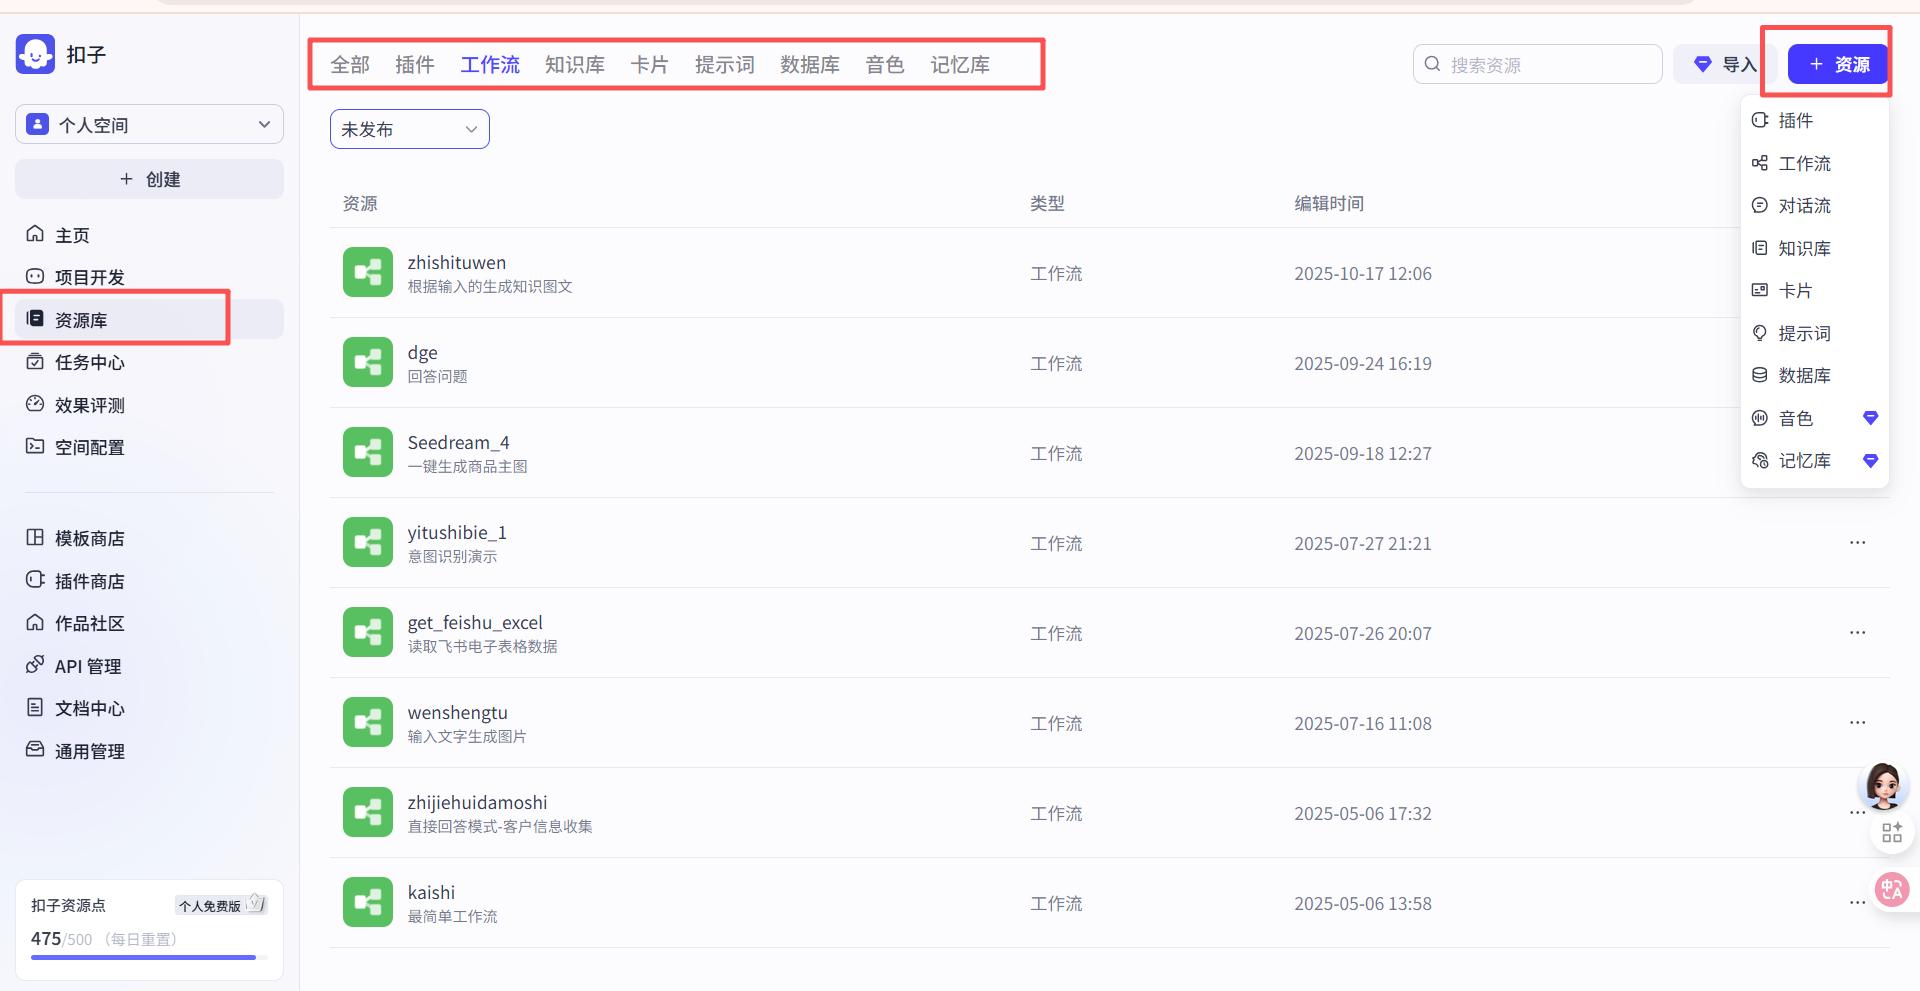Open the more options for get_feishu_excel
Image resolution: width=1920 pixels, height=991 pixels.
tap(1857, 632)
